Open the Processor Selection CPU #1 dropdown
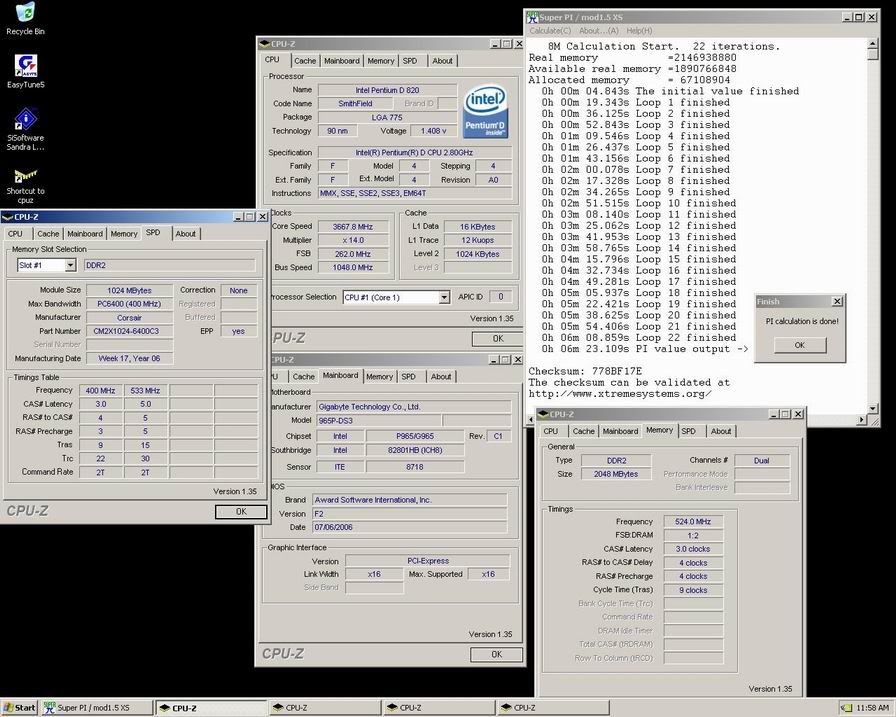This screenshot has height=717, width=896. 444,297
